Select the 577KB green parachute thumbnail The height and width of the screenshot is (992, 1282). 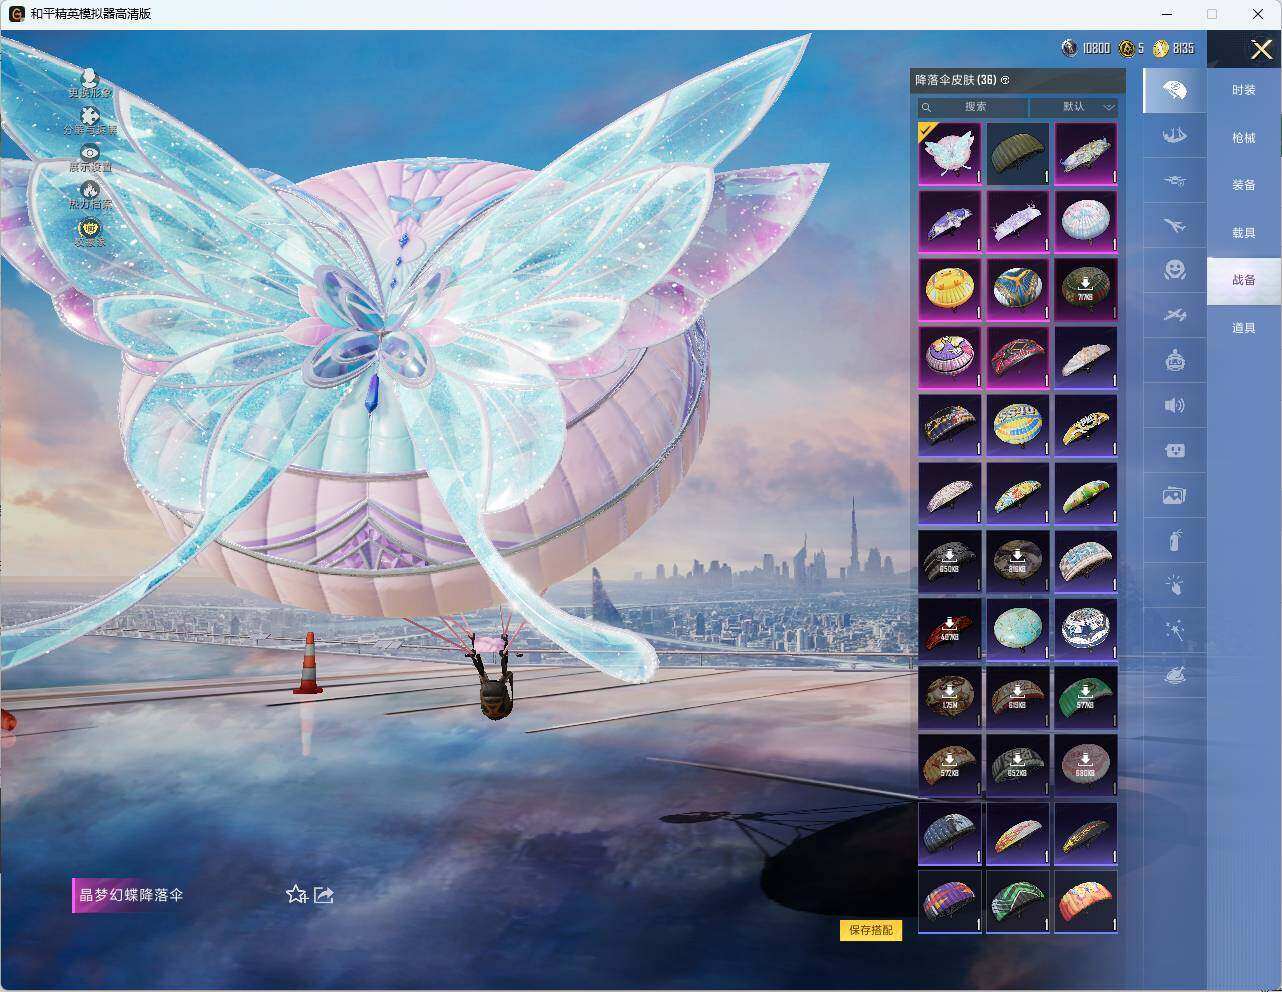1085,697
